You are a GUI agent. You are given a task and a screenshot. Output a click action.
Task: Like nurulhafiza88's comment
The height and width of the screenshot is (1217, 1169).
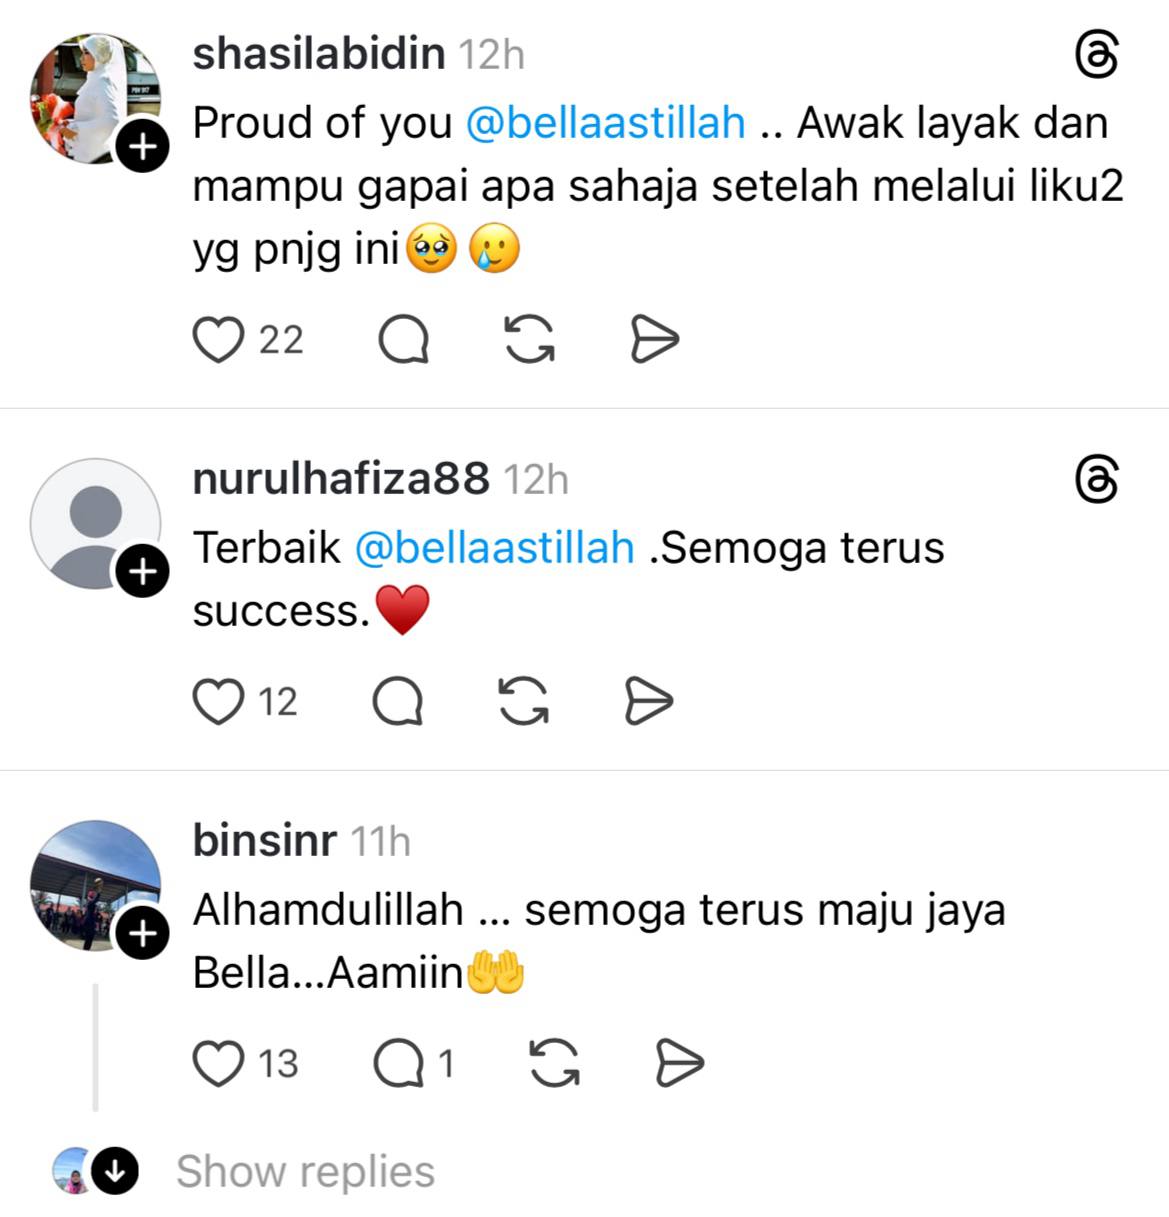tap(218, 701)
